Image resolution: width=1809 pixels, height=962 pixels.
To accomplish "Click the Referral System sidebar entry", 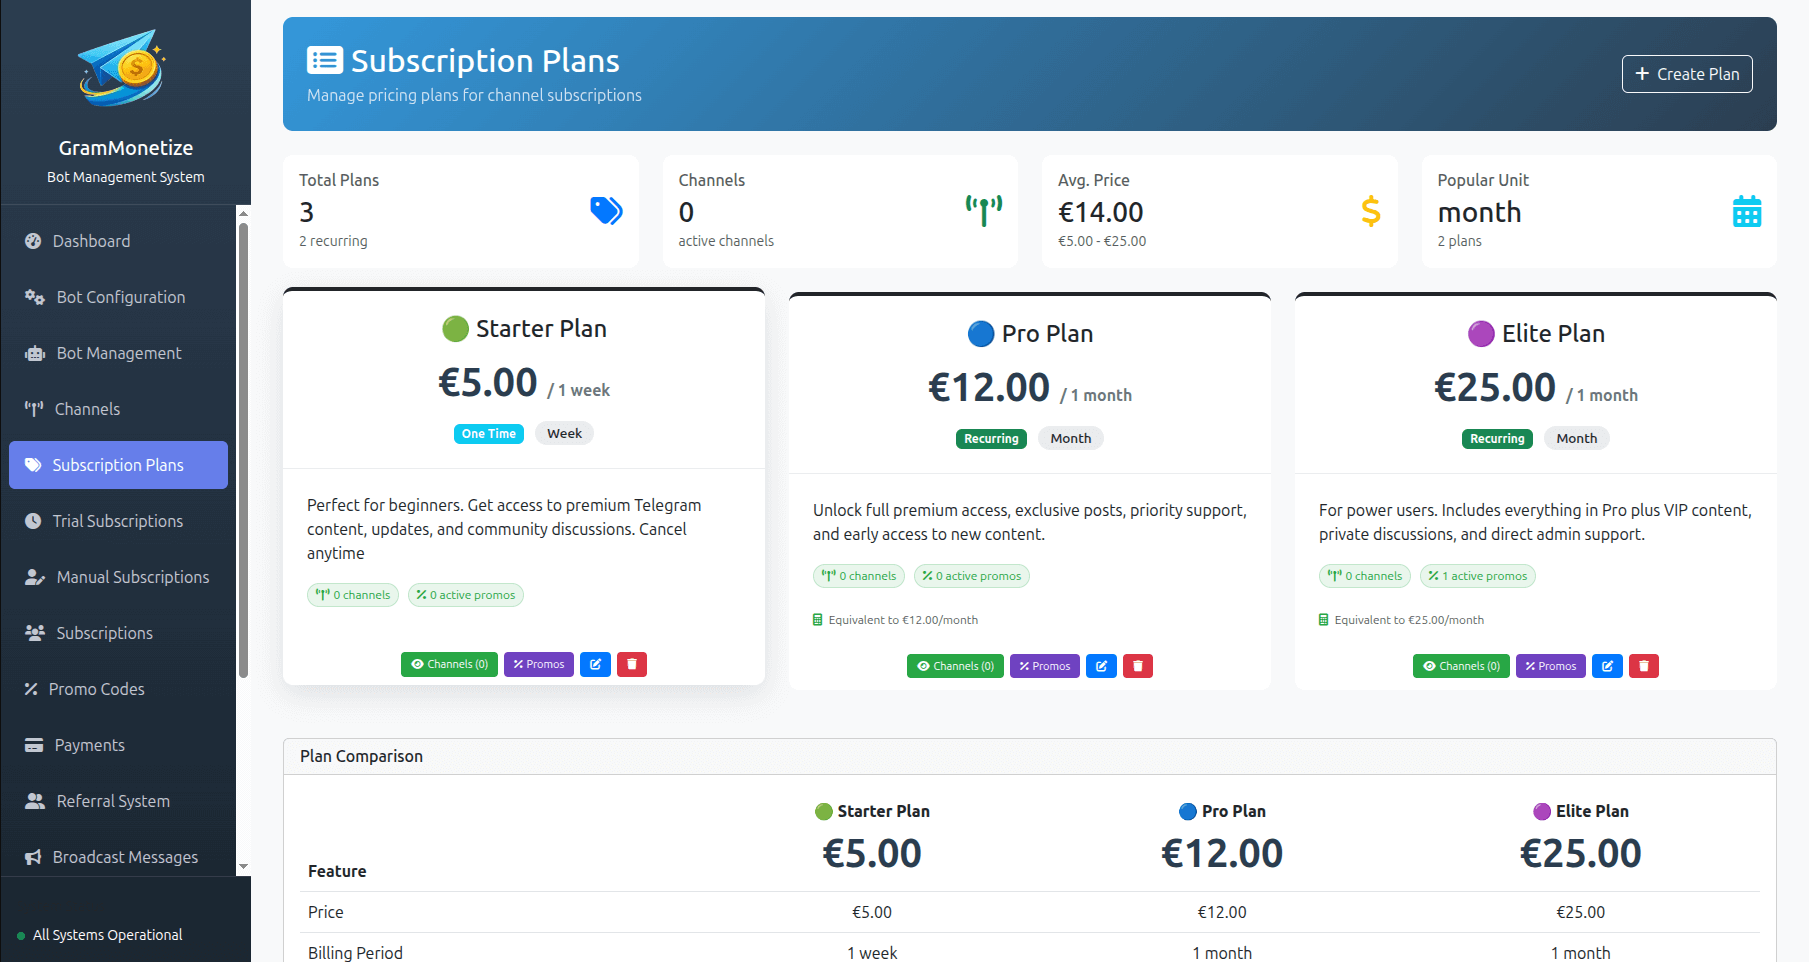I will (x=112, y=800).
